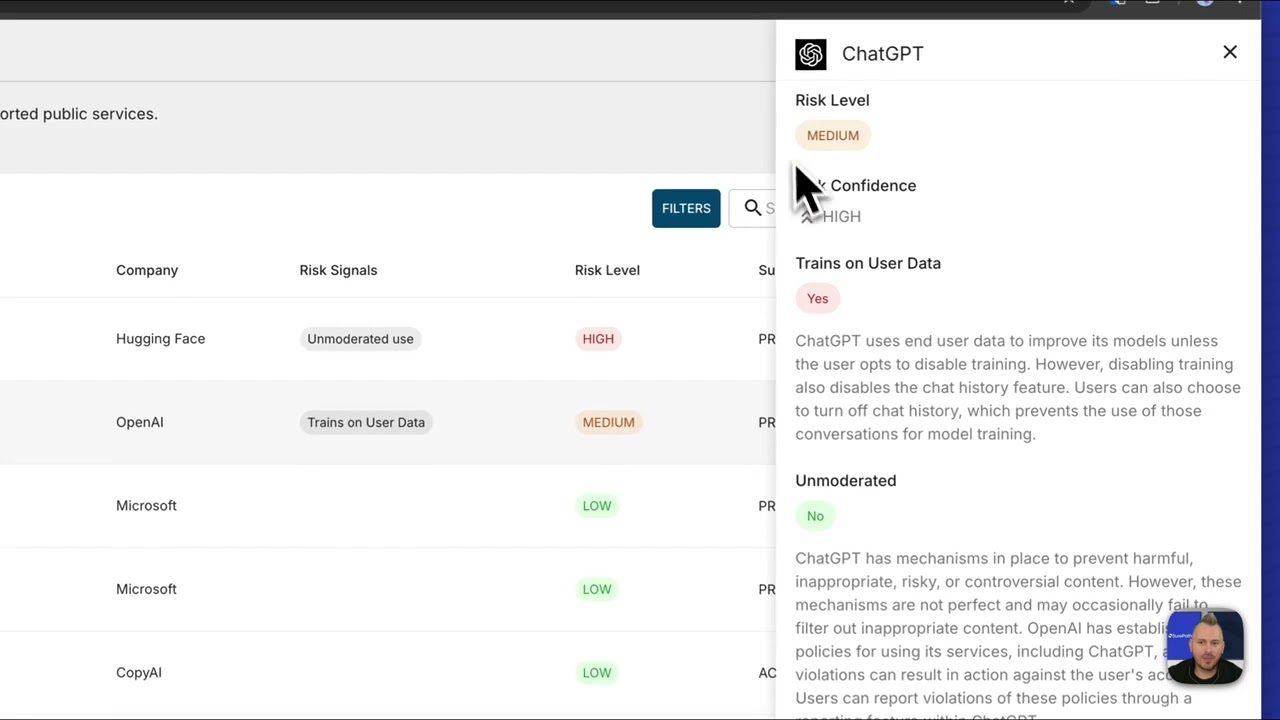Select the OpenAI company cell
This screenshot has height=720, width=1280.
[x=140, y=422]
